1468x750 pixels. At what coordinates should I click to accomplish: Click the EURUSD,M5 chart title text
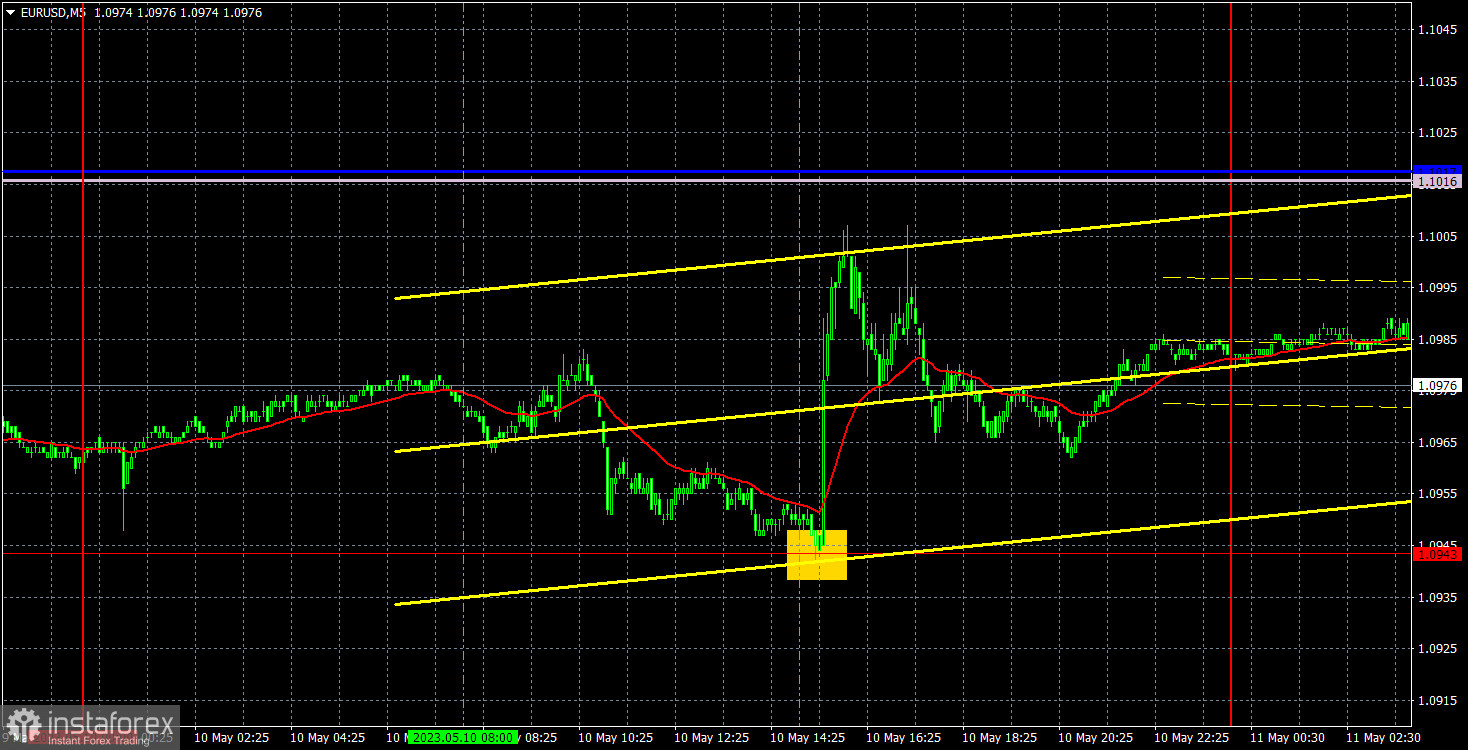click(x=53, y=13)
